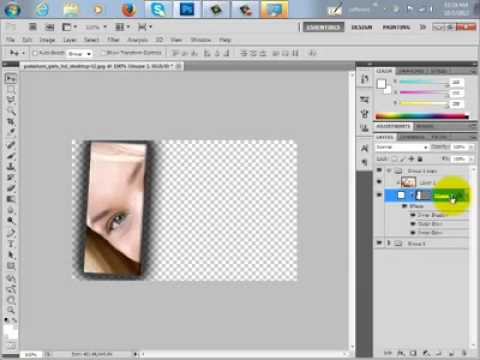
Task: Open Firefox from the Windows taskbar
Action: [129, 9]
